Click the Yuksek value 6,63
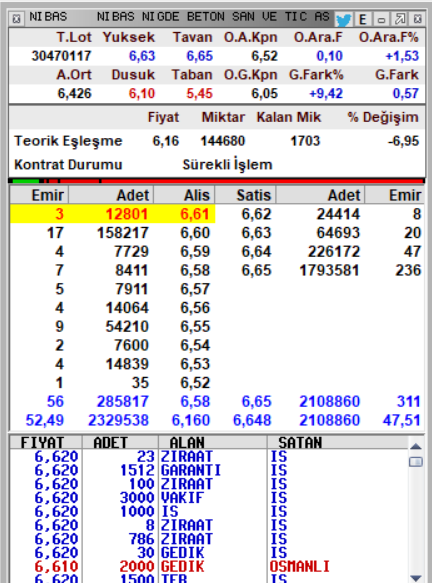This screenshot has width=432, height=583. point(142,56)
